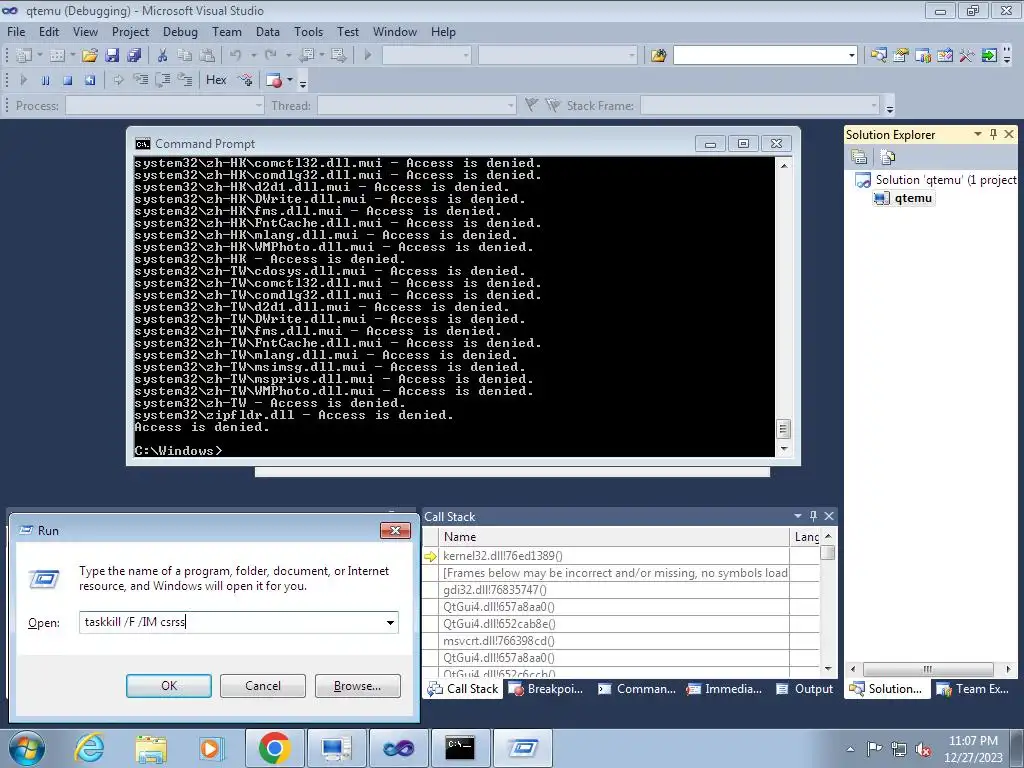The height and width of the screenshot is (768, 1024).
Task: Click the Undo arrow icon
Action: (x=236, y=56)
